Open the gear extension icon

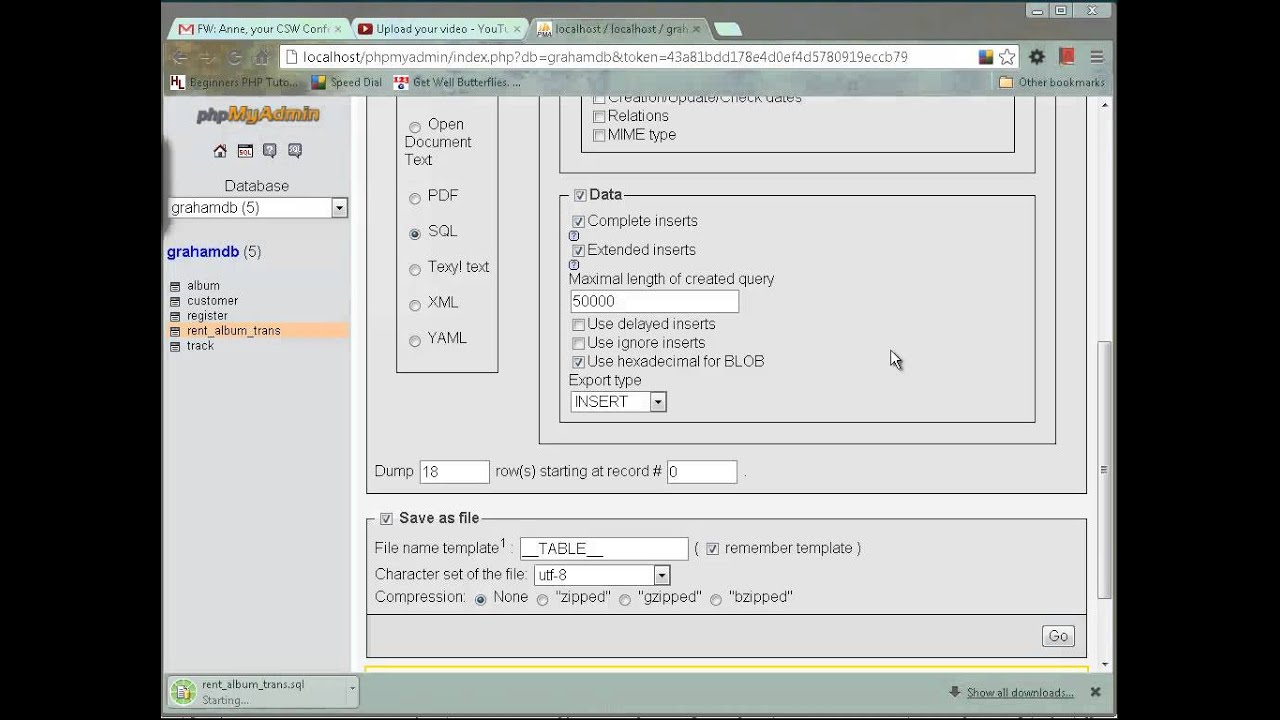tap(1037, 57)
